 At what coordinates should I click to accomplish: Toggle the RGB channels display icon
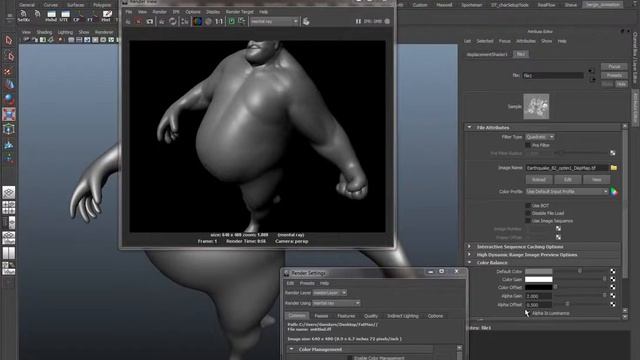click(197, 21)
